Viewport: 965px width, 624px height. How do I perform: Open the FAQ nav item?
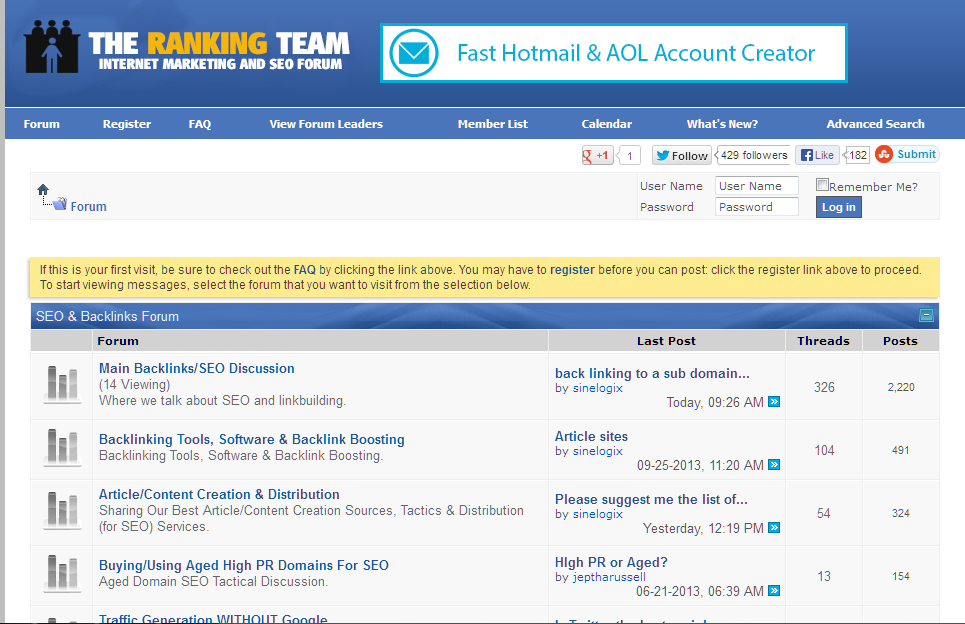199,124
